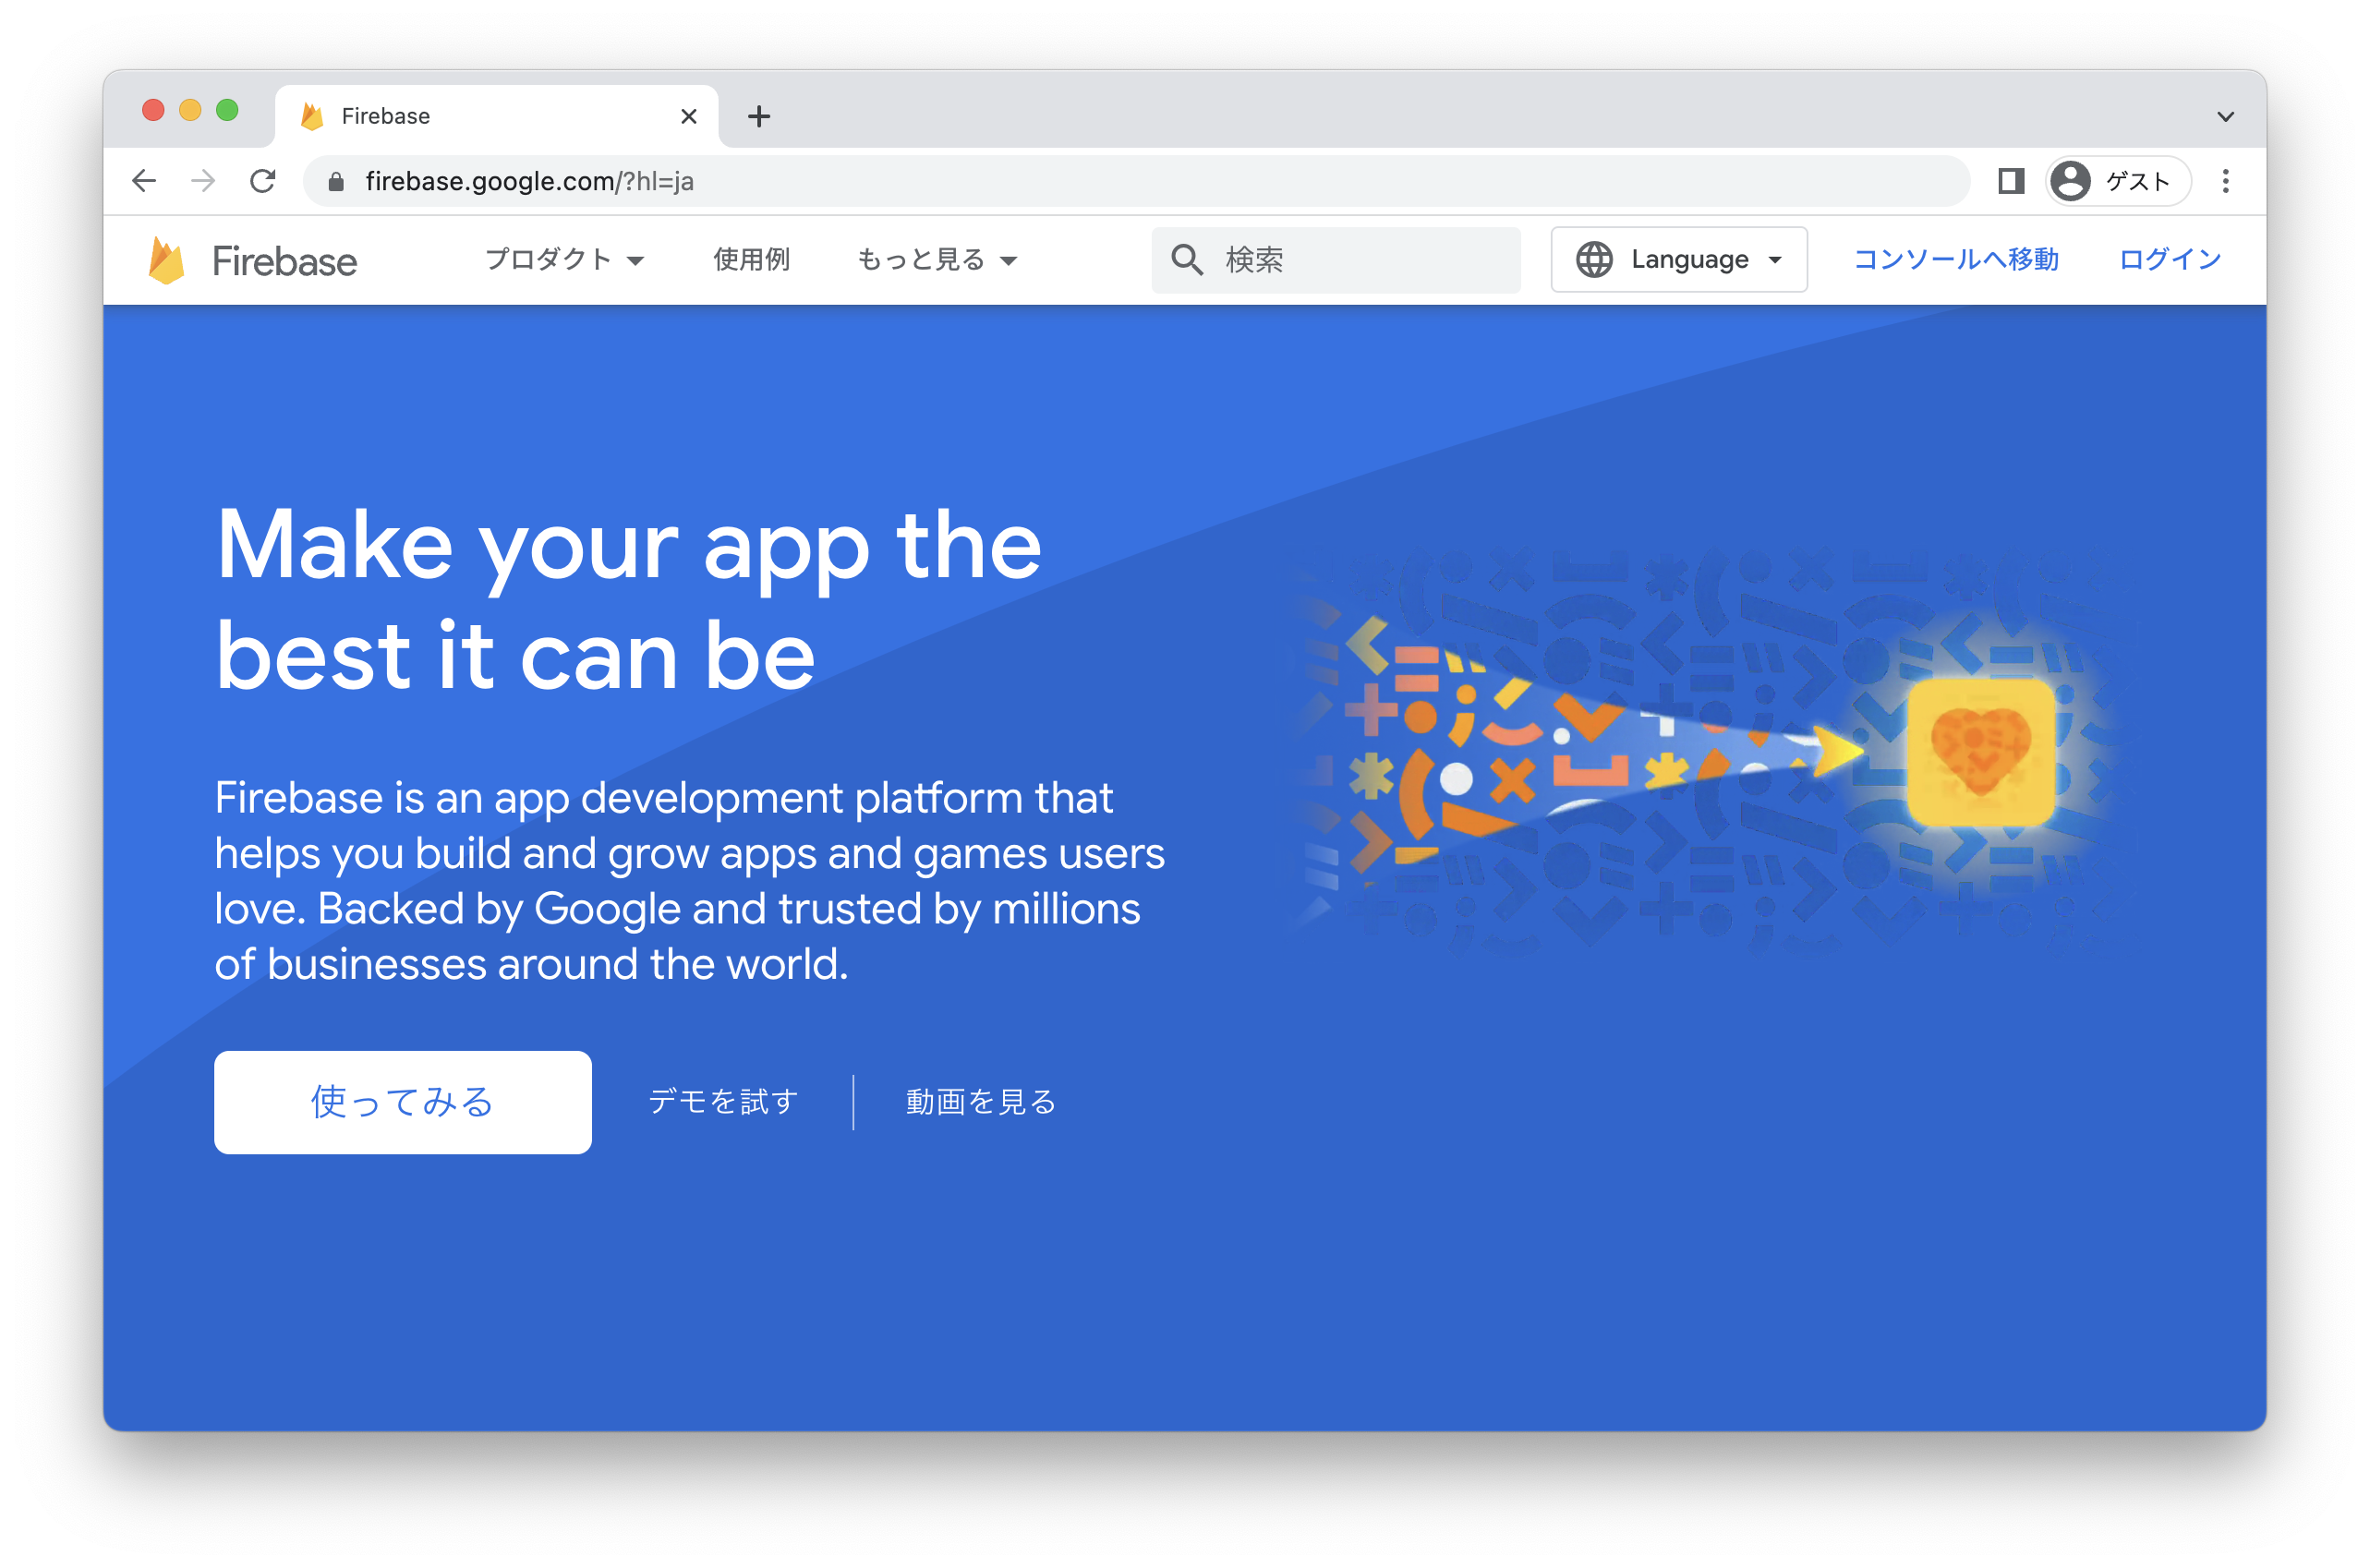This screenshot has width=2370, height=1568.
Task: Click the lock icon in address bar
Action: [336, 181]
